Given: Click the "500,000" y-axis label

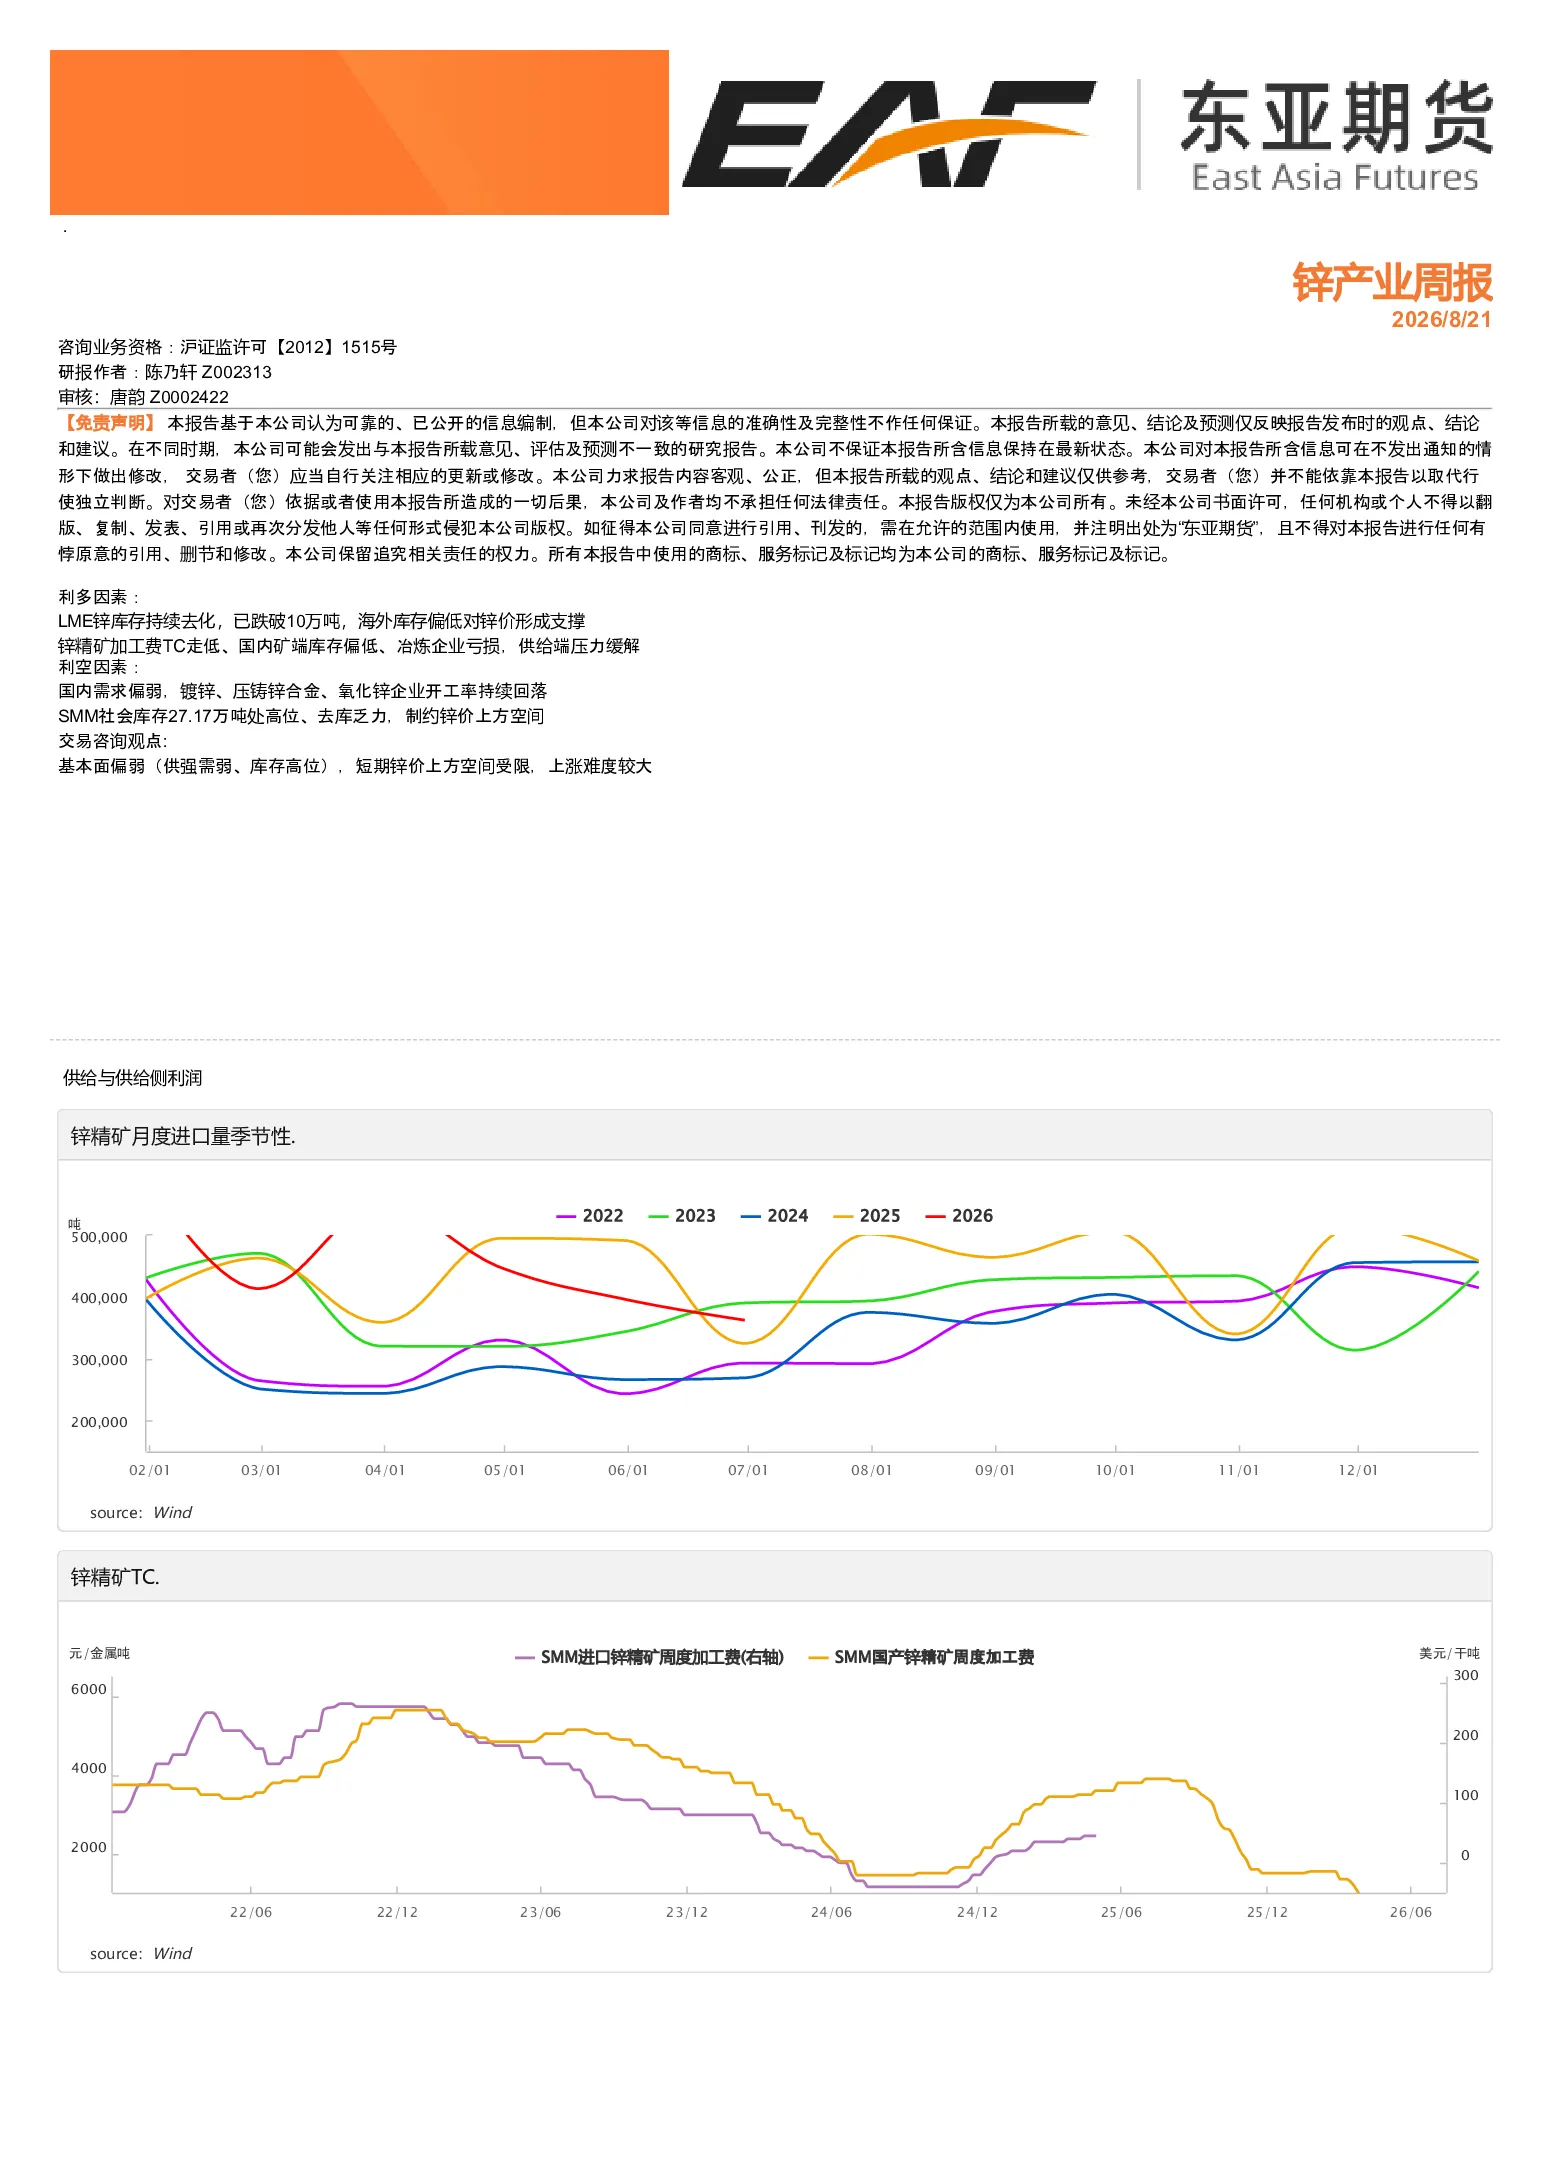Looking at the screenshot, I should (x=99, y=1237).
